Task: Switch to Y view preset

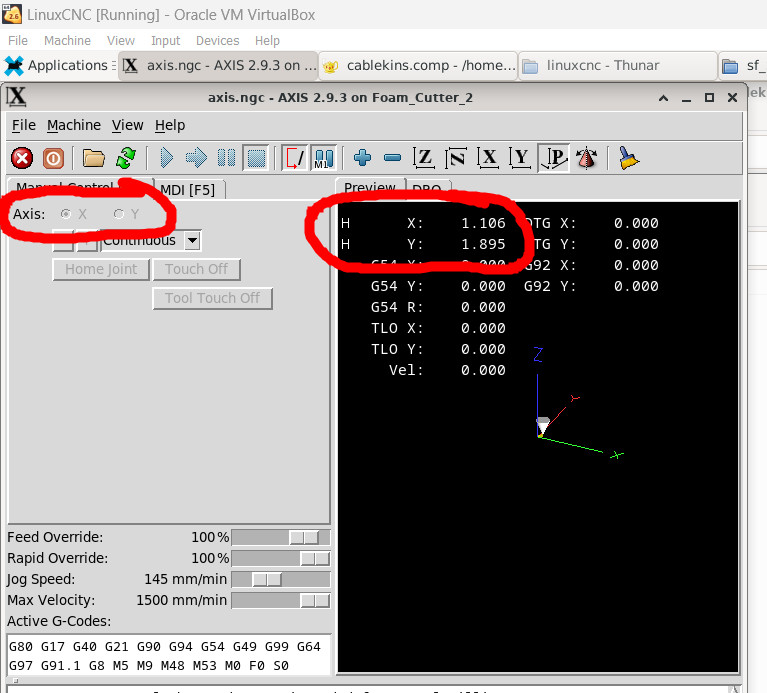Action: 520,157
